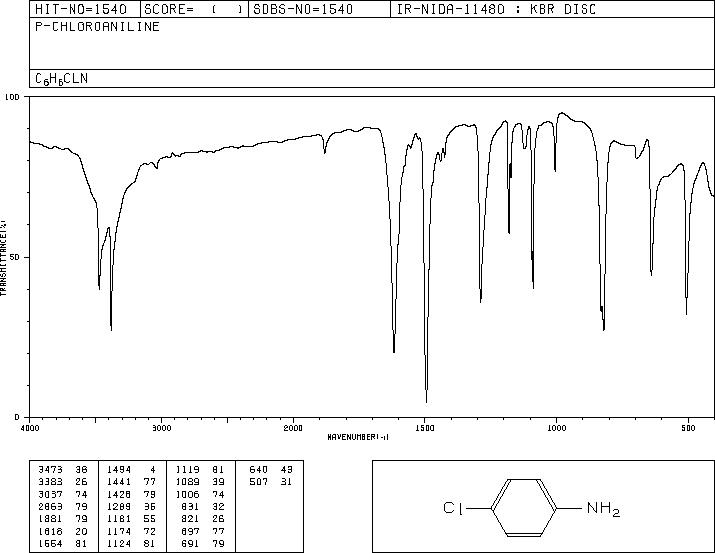The image size is (715, 553).
Task: Select peak table entry 1119
Action: (x=187, y=469)
